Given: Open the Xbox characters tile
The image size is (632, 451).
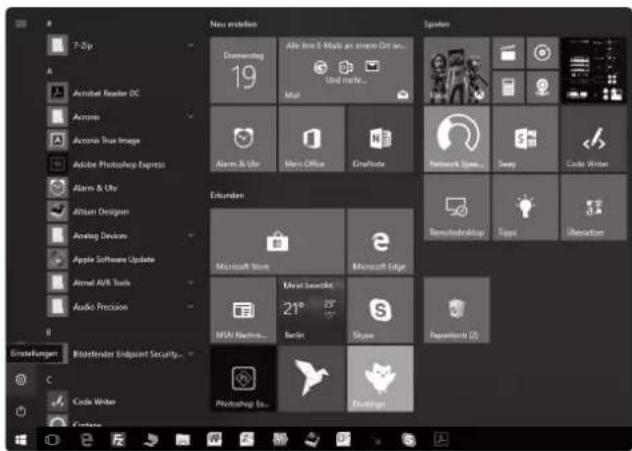Looking at the screenshot, I should [x=457, y=70].
